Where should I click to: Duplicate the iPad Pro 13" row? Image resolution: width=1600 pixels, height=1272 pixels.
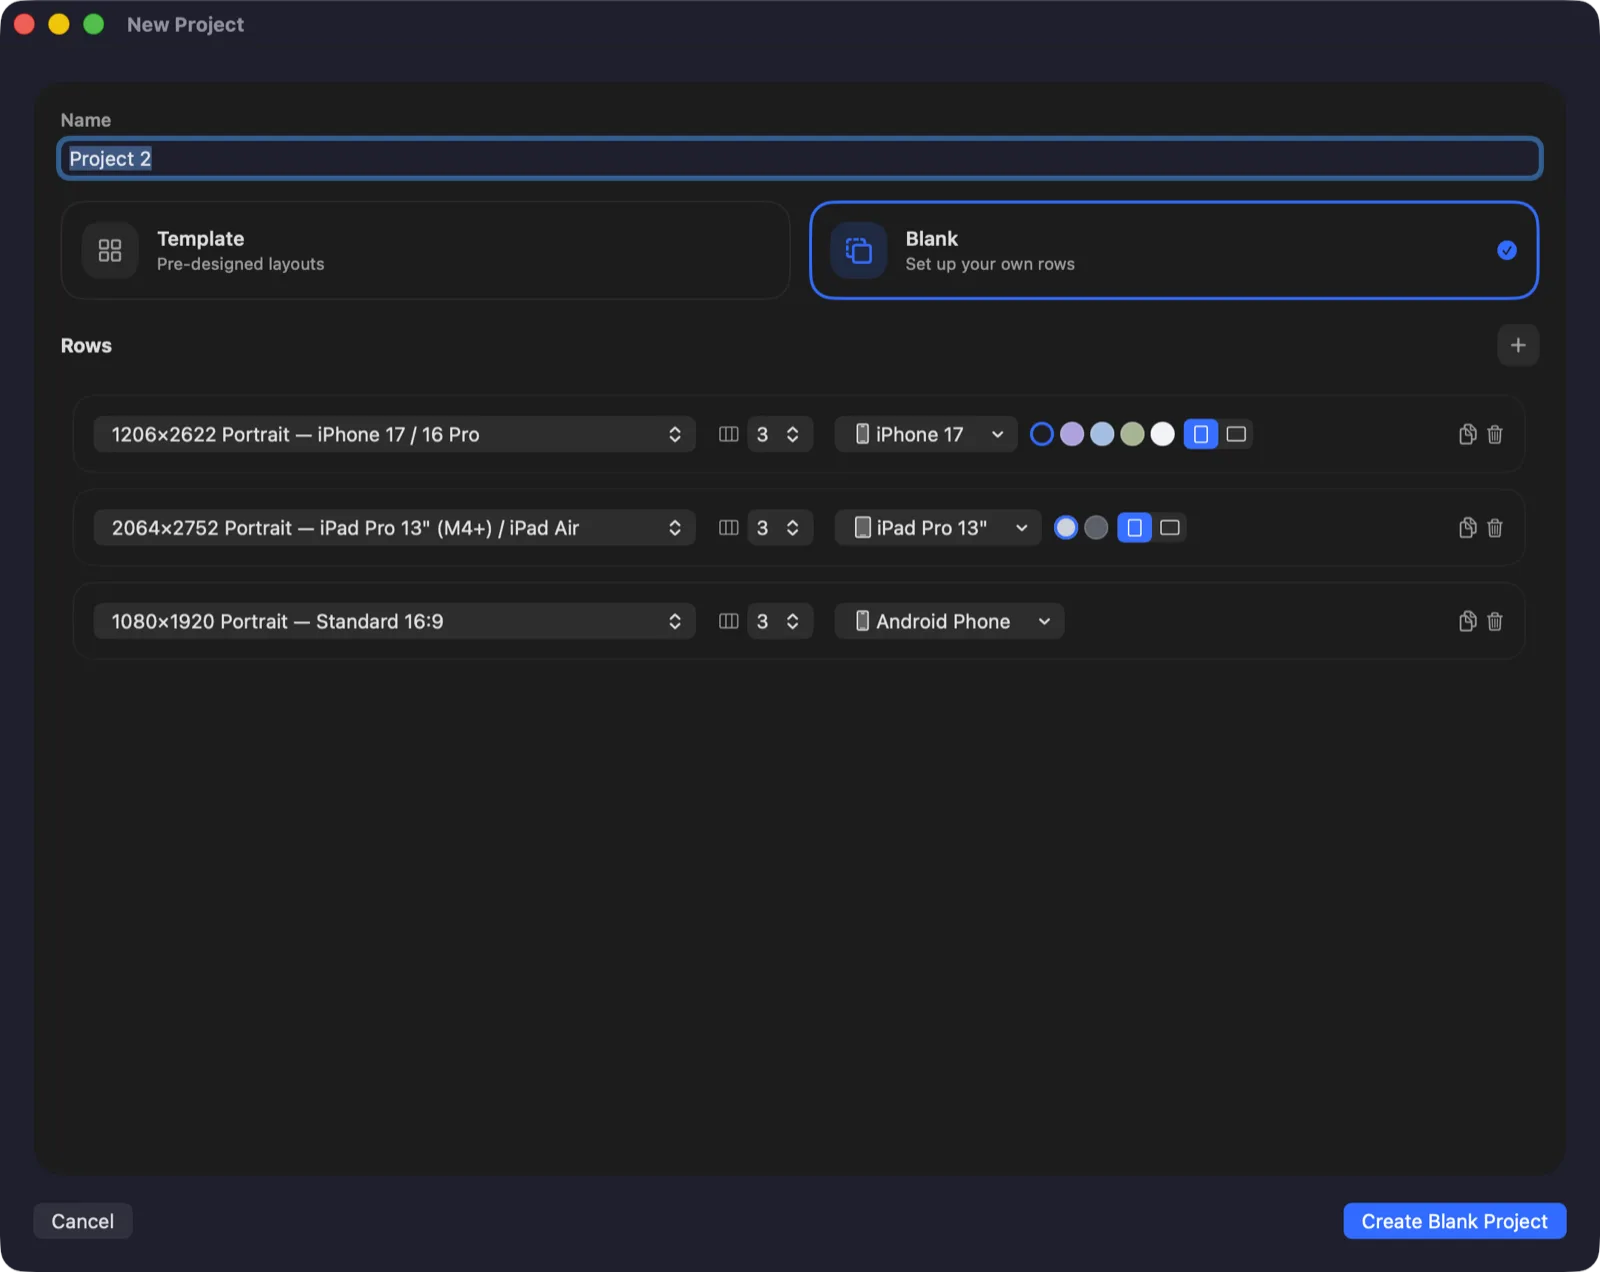(x=1467, y=528)
